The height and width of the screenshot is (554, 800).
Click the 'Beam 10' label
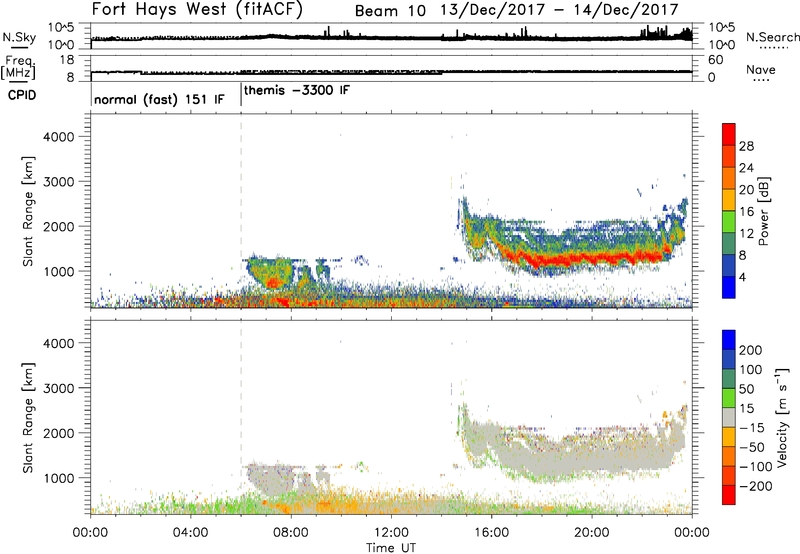390,10
